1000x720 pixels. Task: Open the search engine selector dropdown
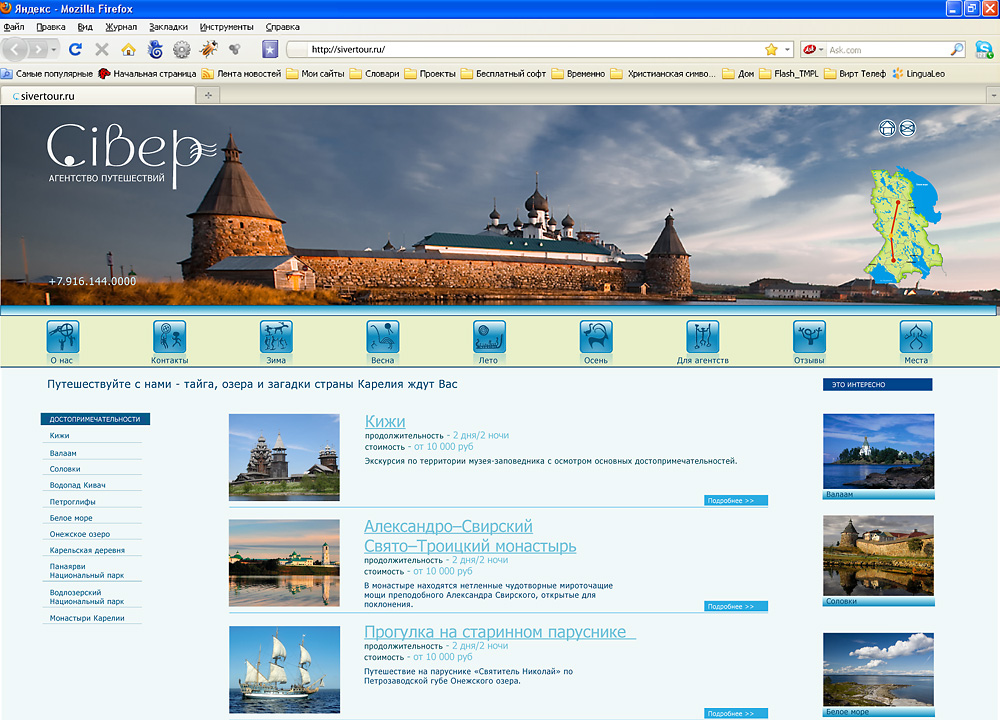813,49
